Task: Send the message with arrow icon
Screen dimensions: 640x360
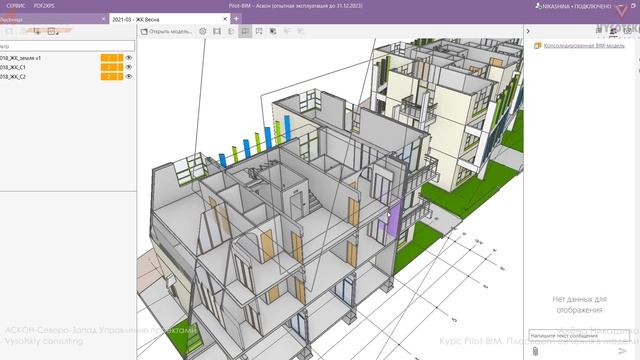Action: tap(622, 351)
